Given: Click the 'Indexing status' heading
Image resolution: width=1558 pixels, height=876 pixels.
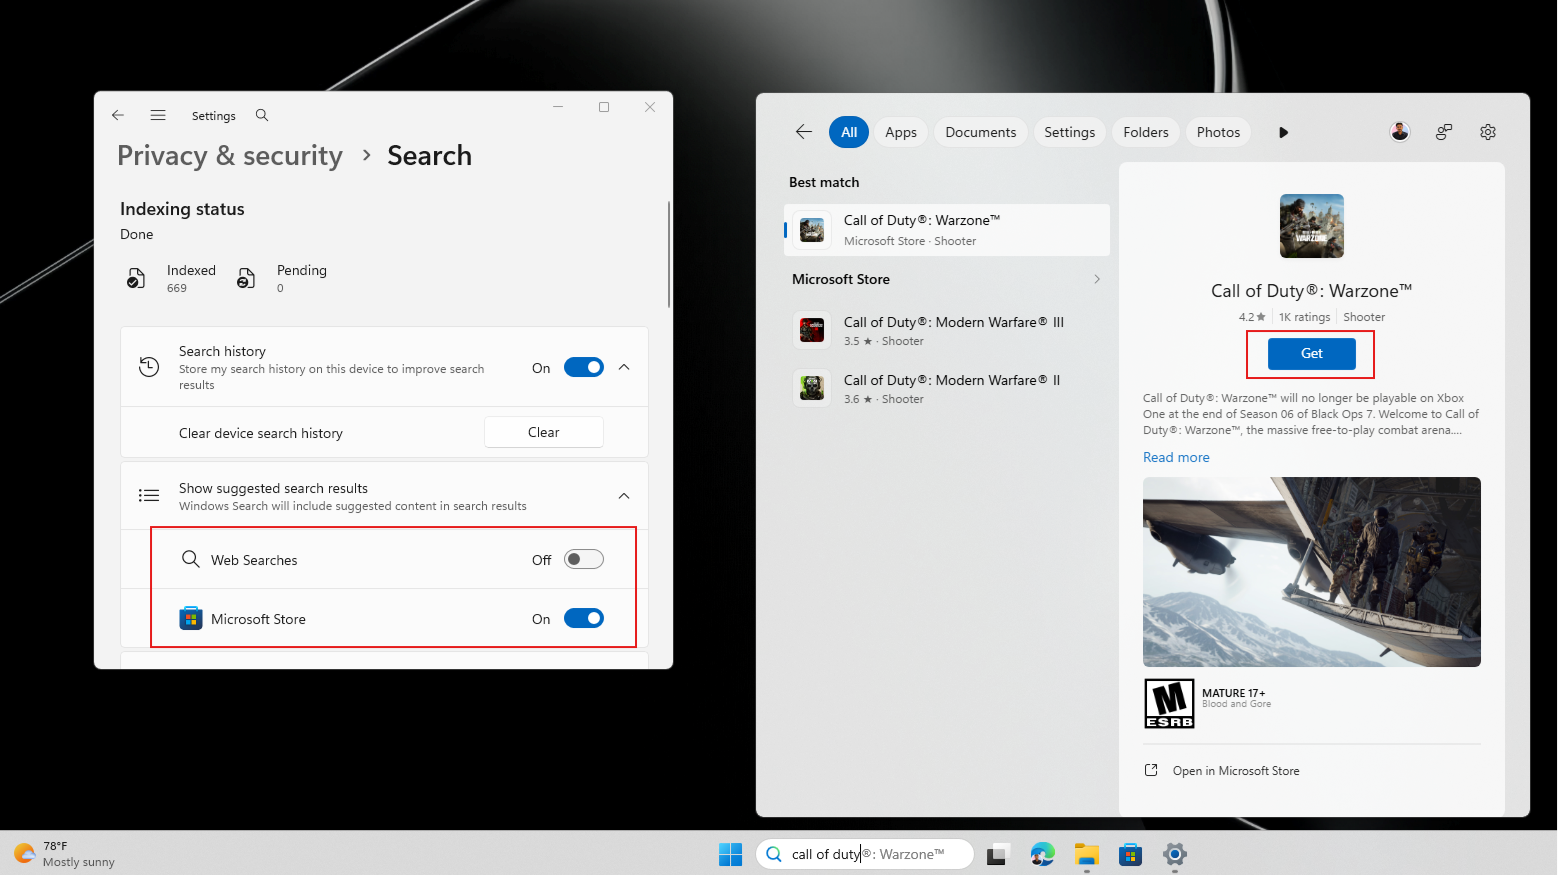Looking at the screenshot, I should (182, 209).
